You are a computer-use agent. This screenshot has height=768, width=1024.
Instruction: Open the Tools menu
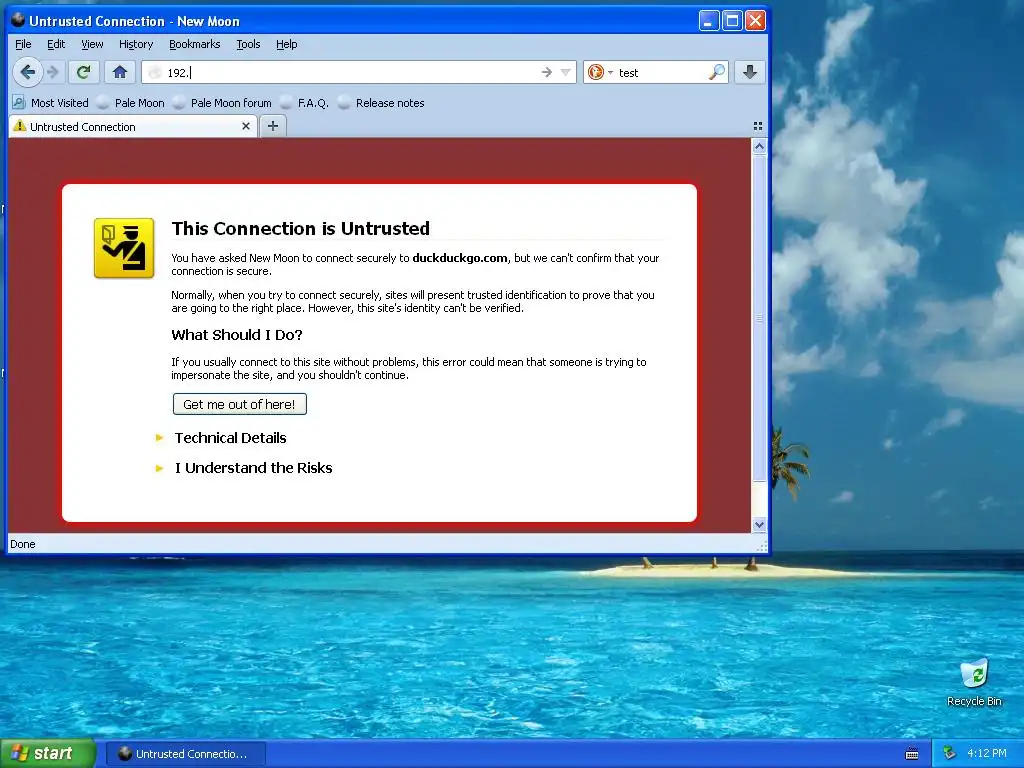tap(248, 44)
